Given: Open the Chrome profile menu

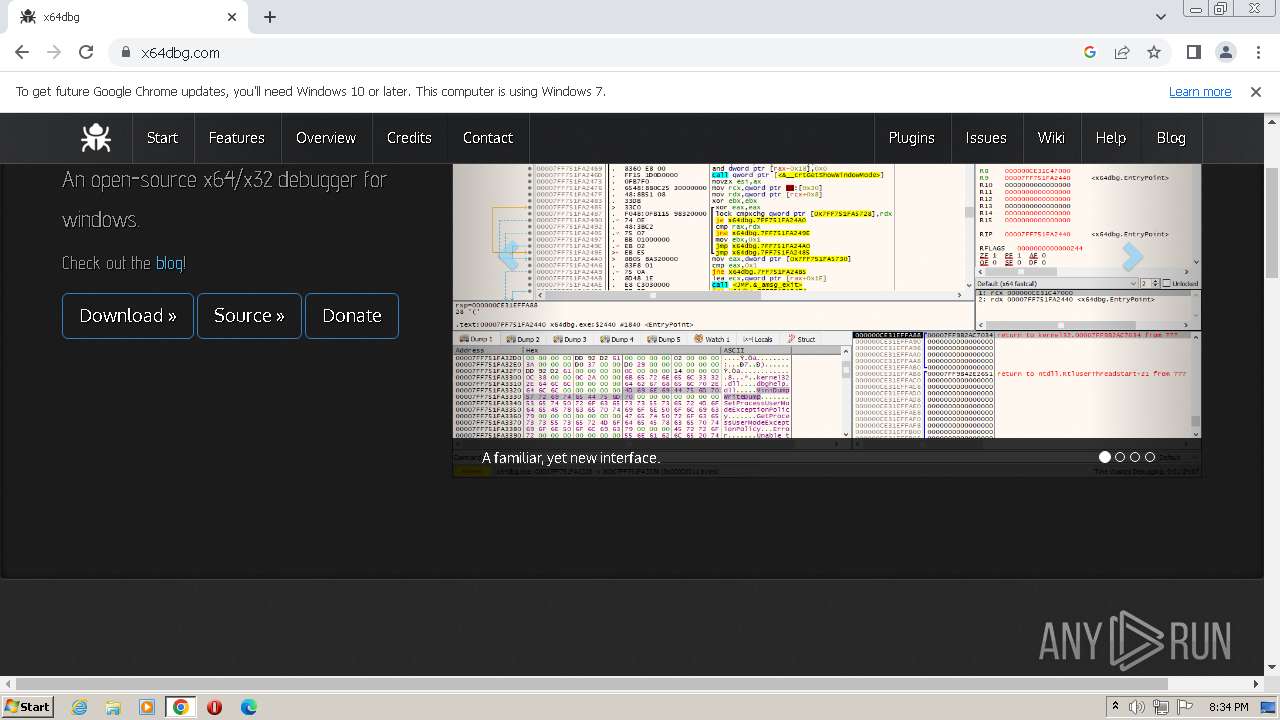Looking at the screenshot, I should (x=1225, y=53).
